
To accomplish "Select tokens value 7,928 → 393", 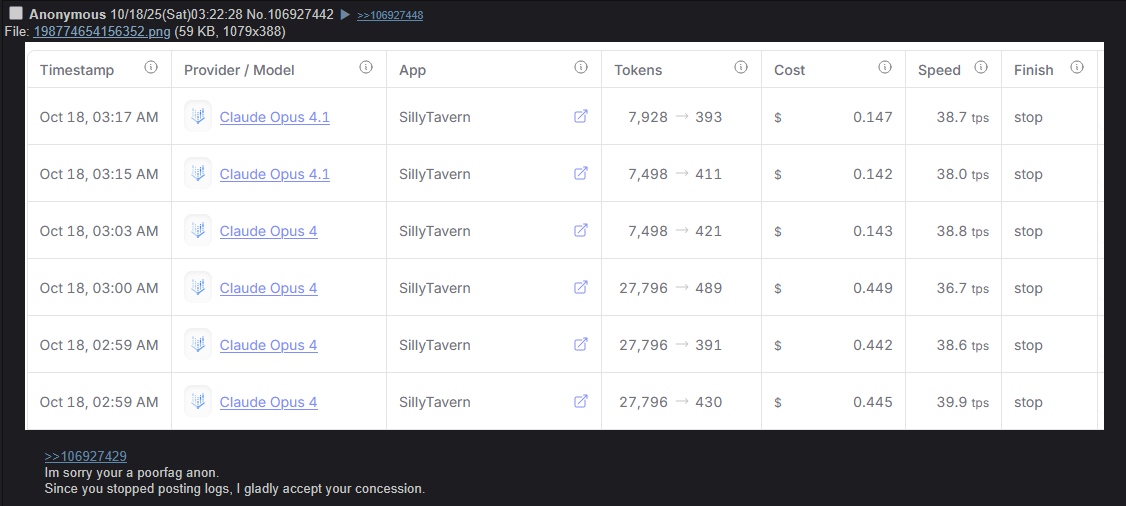I will click(x=675, y=117).
